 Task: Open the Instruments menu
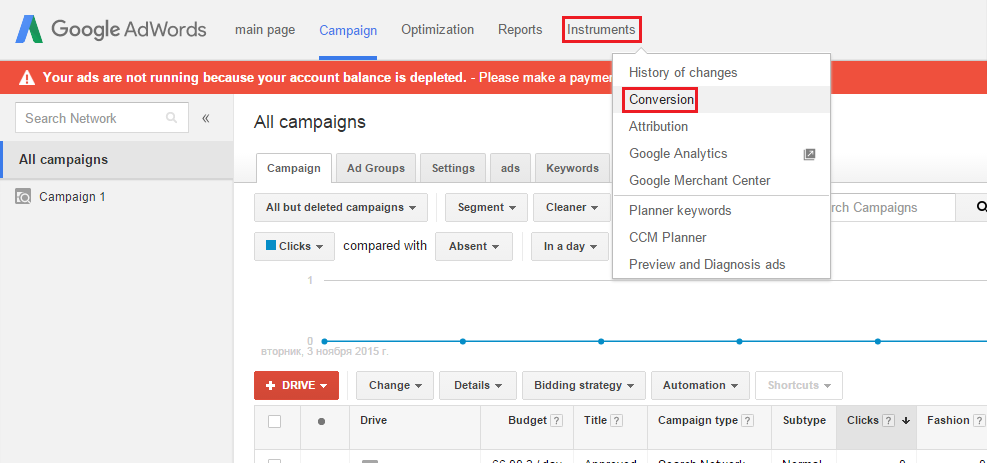click(601, 30)
